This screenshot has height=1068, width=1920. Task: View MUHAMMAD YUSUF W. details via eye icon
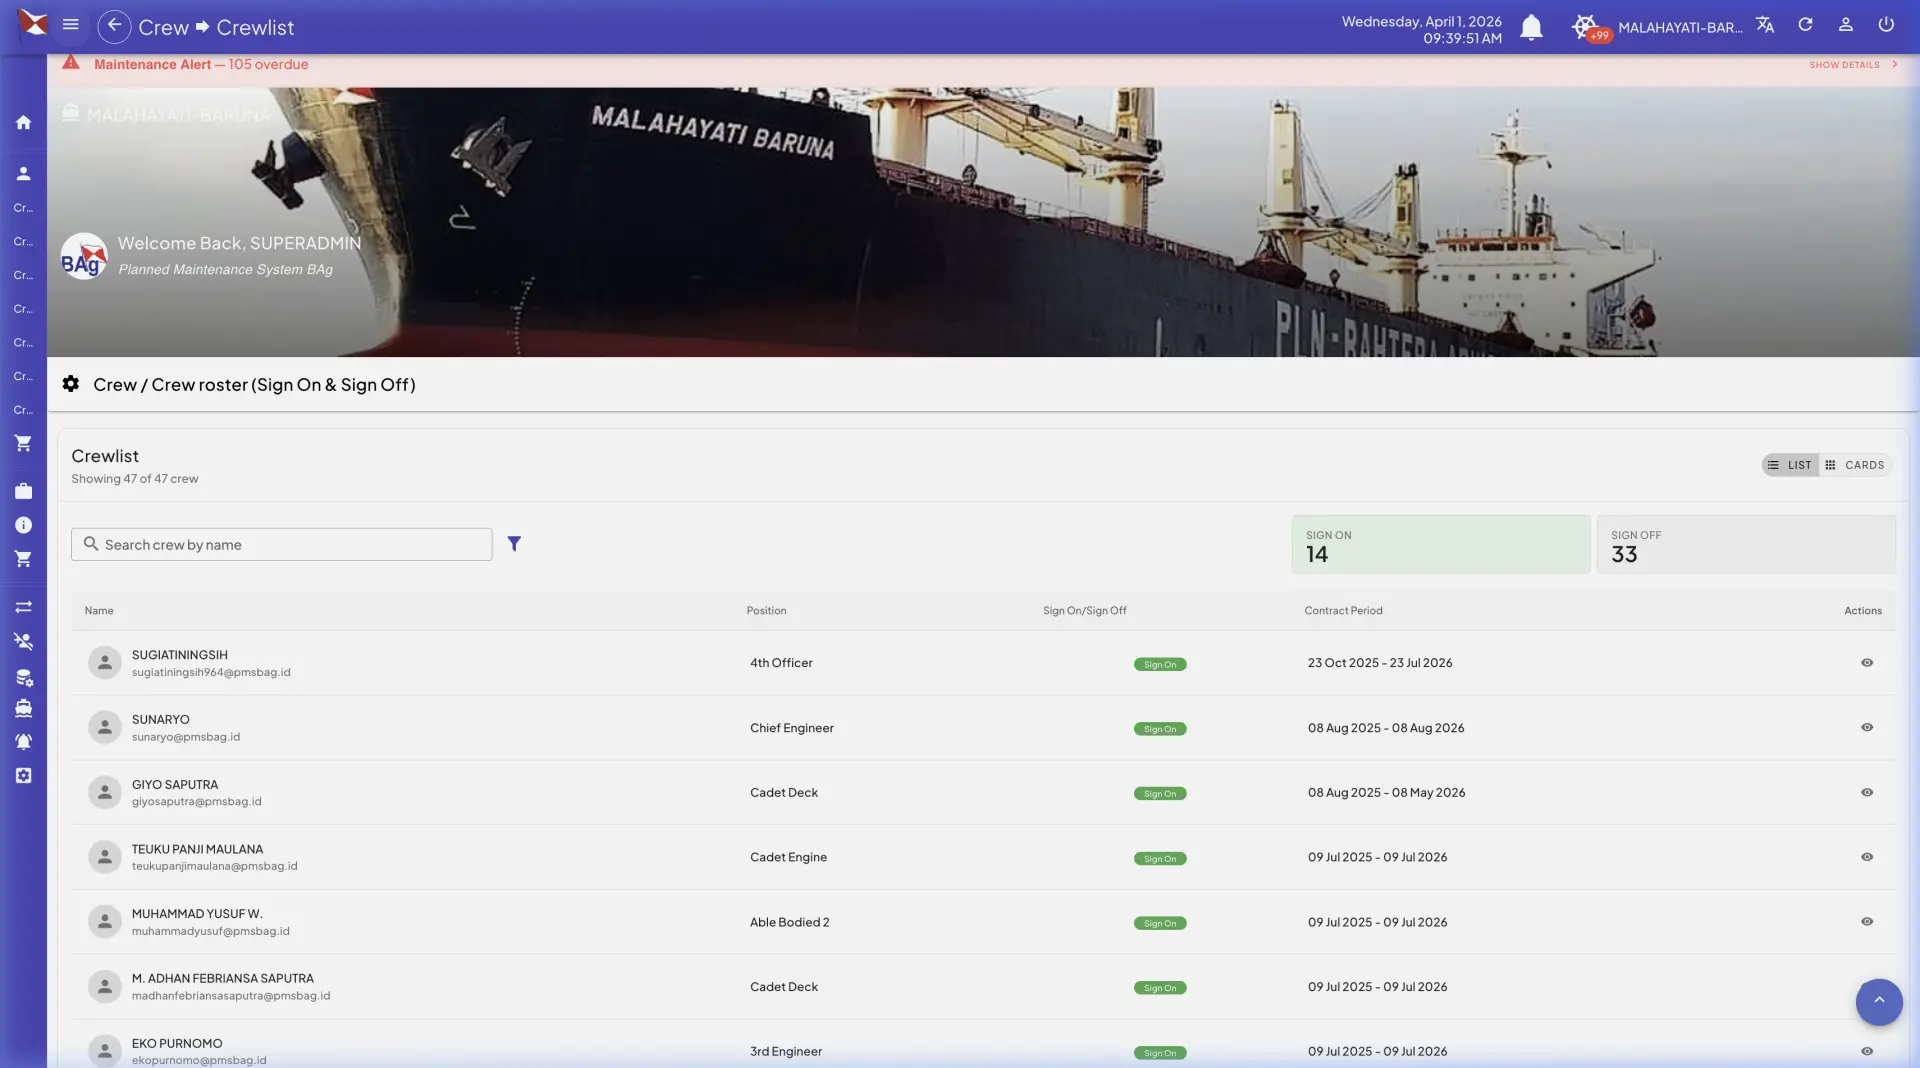[x=1866, y=921]
